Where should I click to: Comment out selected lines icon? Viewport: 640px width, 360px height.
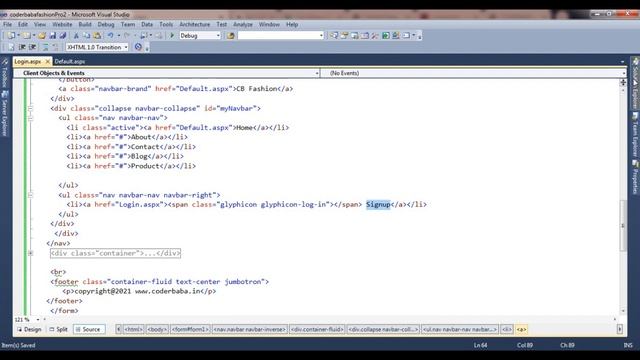[x=45, y=47]
